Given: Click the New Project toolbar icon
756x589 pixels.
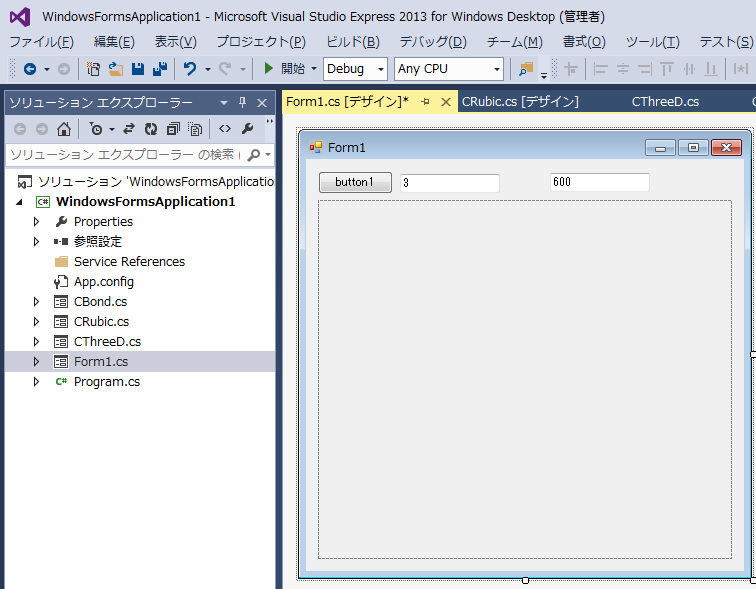Looking at the screenshot, I should pyautogui.click(x=93, y=69).
